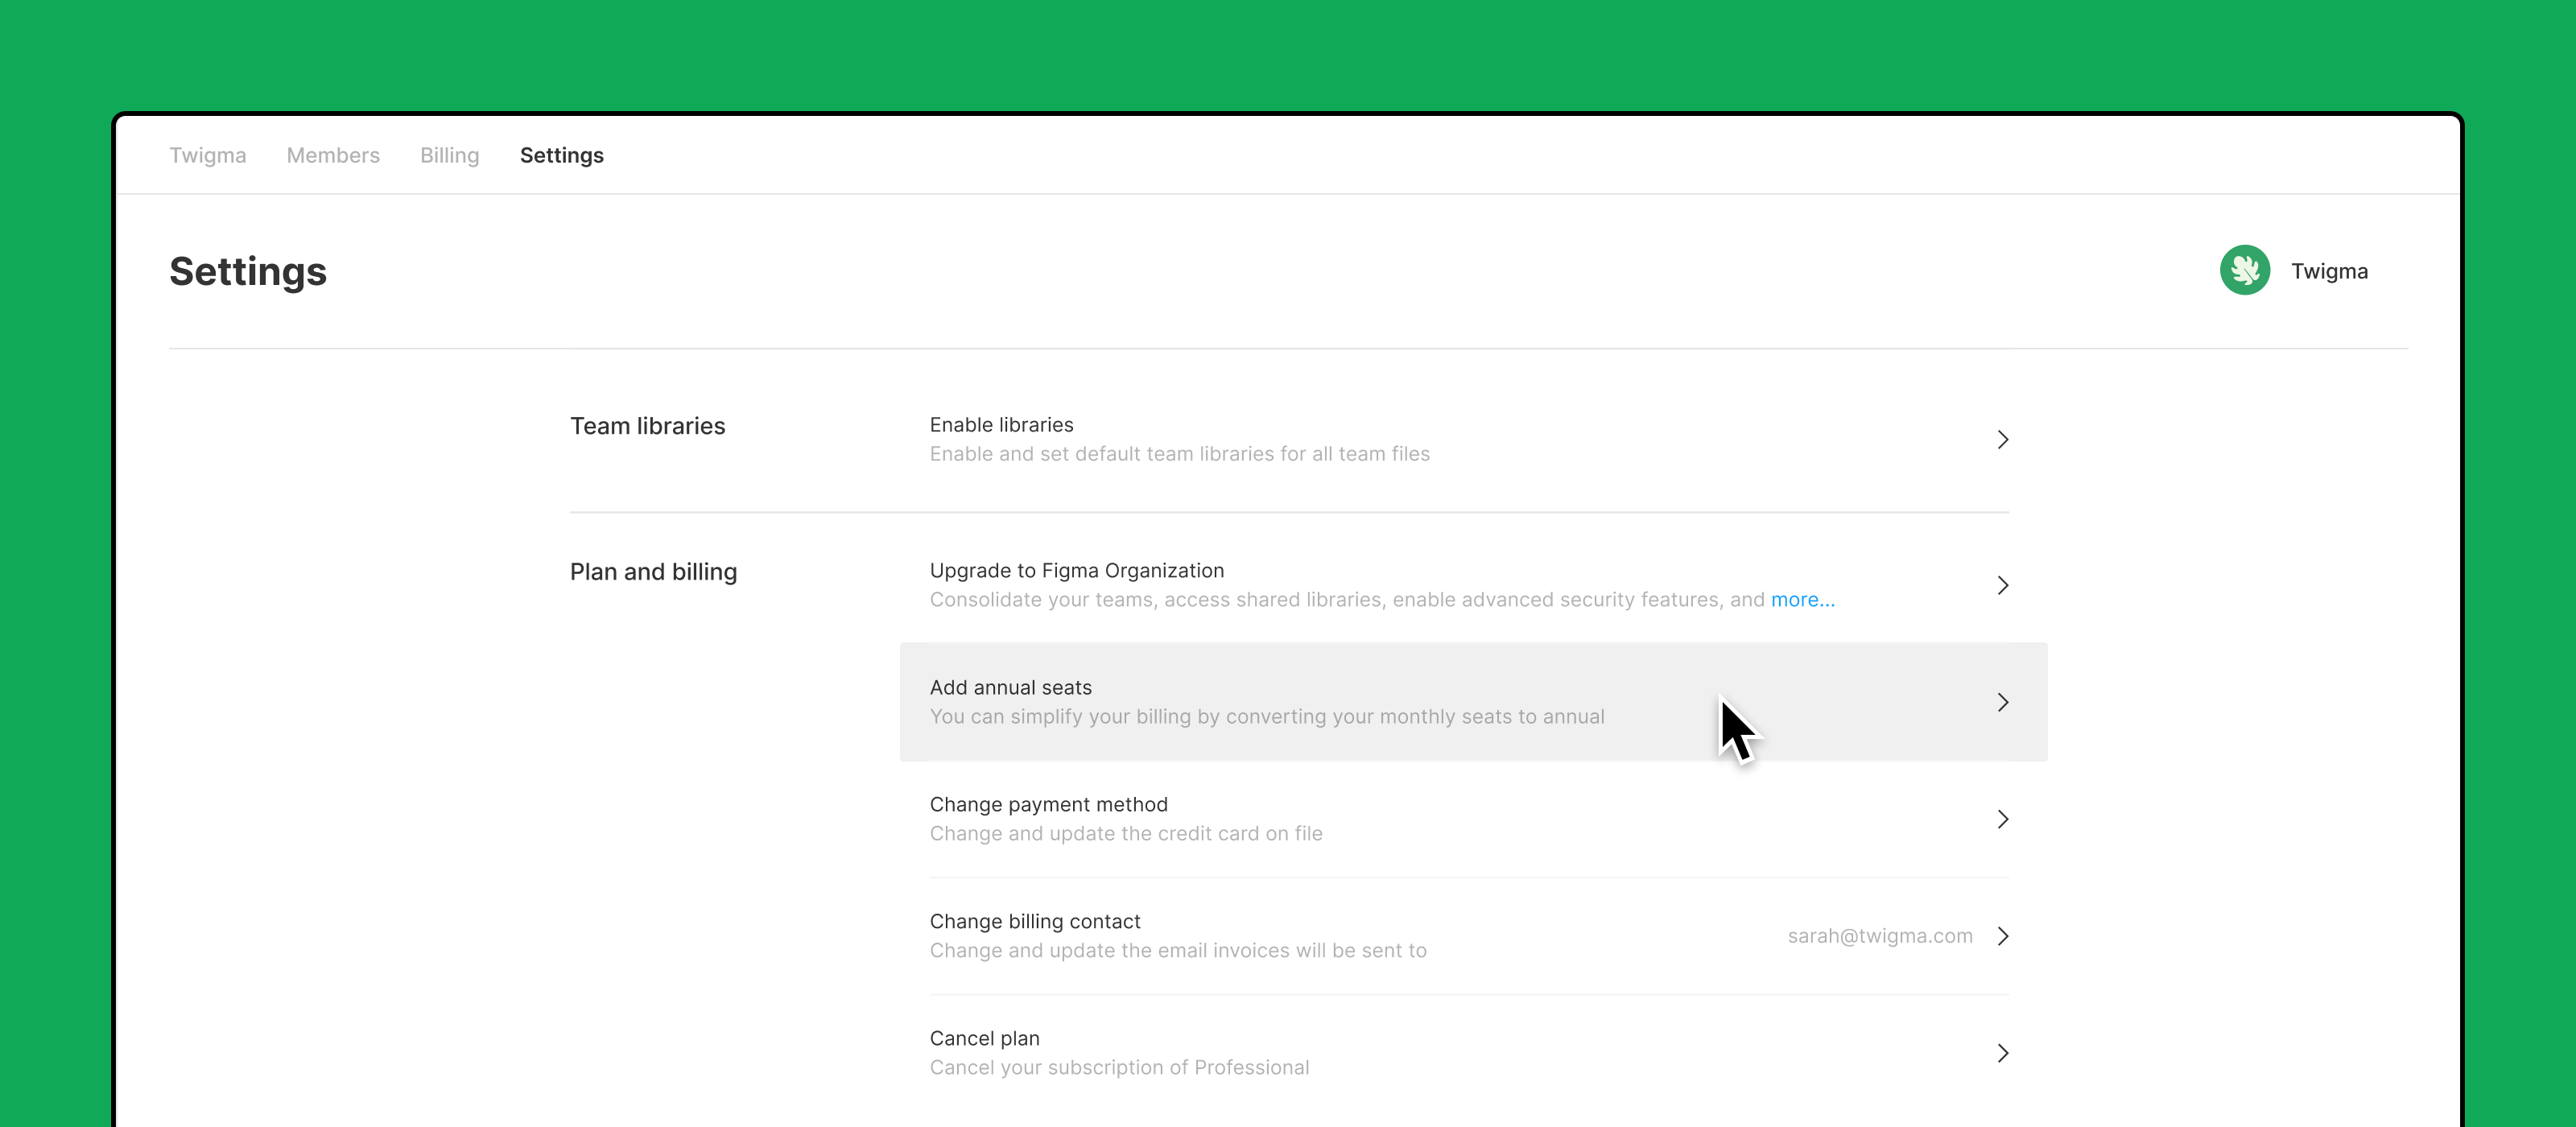Image resolution: width=2576 pixels, height=1127 pixels.
Task: Click 'Cancel your subscription of Professional' text
Action: point(1118,1068)
